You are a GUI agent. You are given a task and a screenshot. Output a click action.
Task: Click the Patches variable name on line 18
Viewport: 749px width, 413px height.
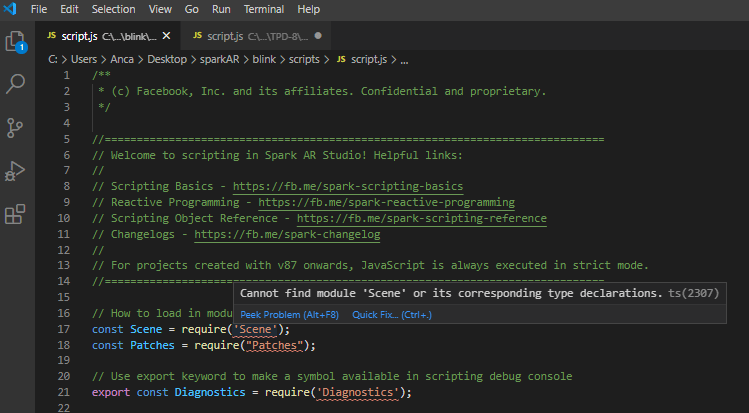152,345
